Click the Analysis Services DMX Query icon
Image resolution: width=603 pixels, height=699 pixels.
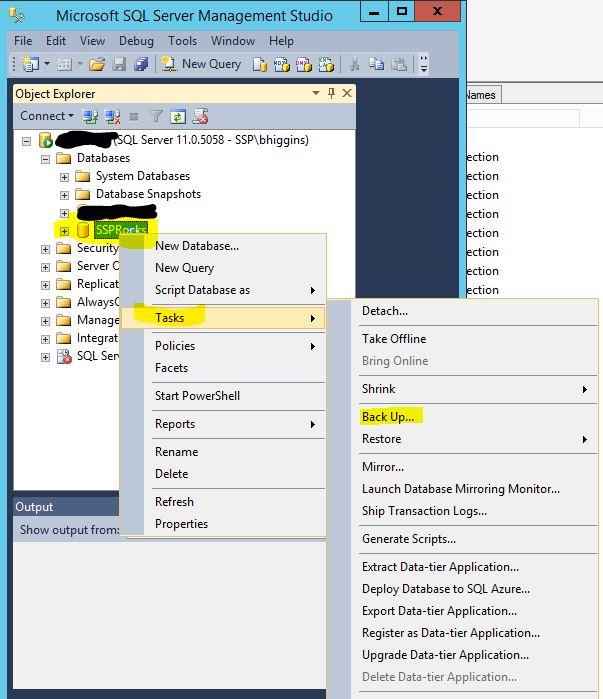304,64
